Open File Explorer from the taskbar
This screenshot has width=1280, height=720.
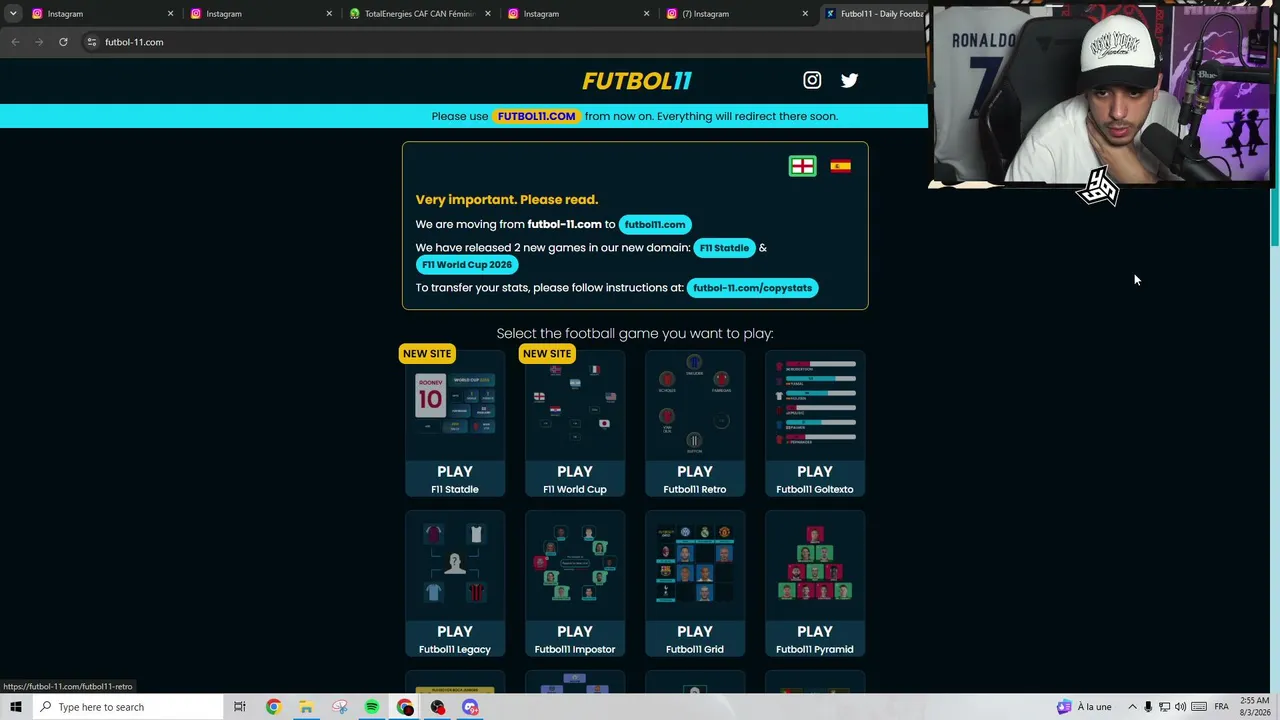(x=306, y=707)
